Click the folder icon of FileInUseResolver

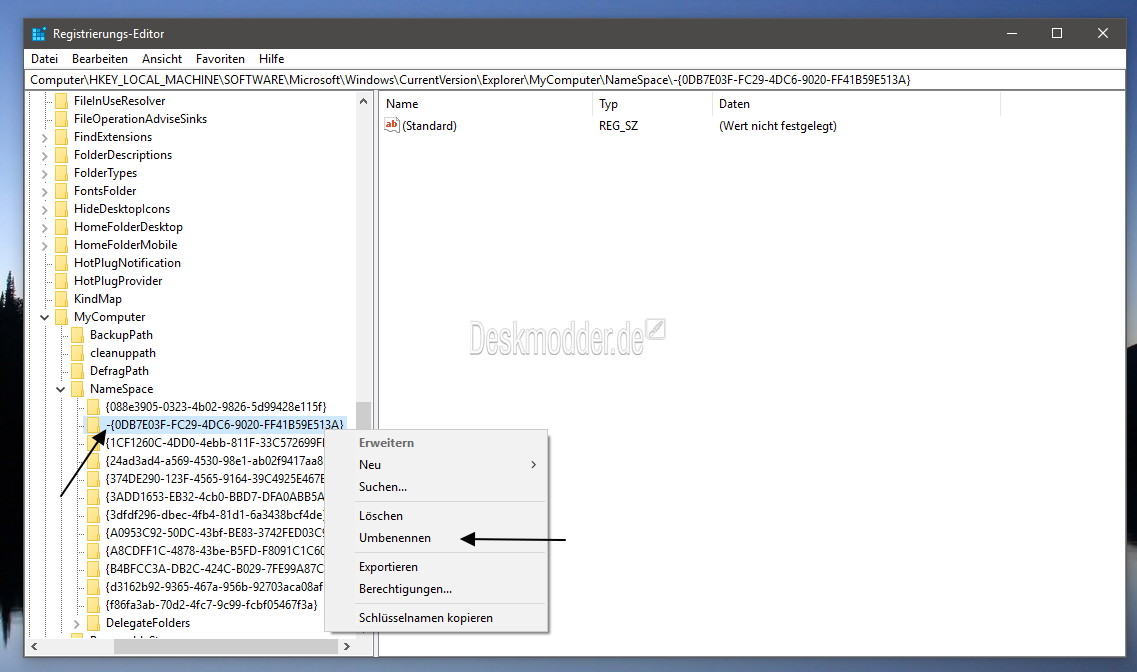[x=62, y=101]
